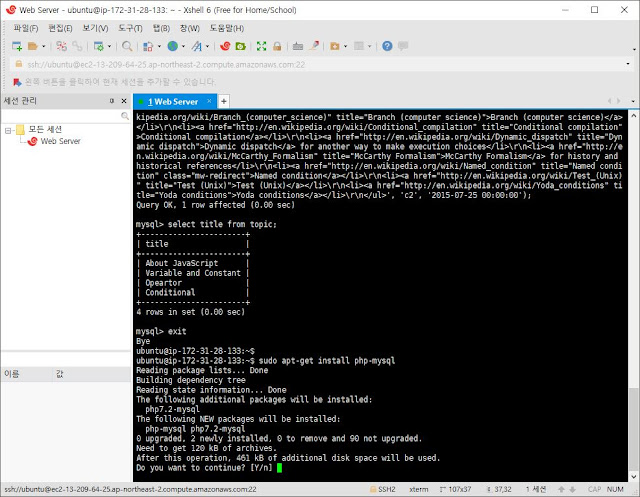Toggle full screen mode icon
This screenshot has width=640, height=497.
coord(261,46)
